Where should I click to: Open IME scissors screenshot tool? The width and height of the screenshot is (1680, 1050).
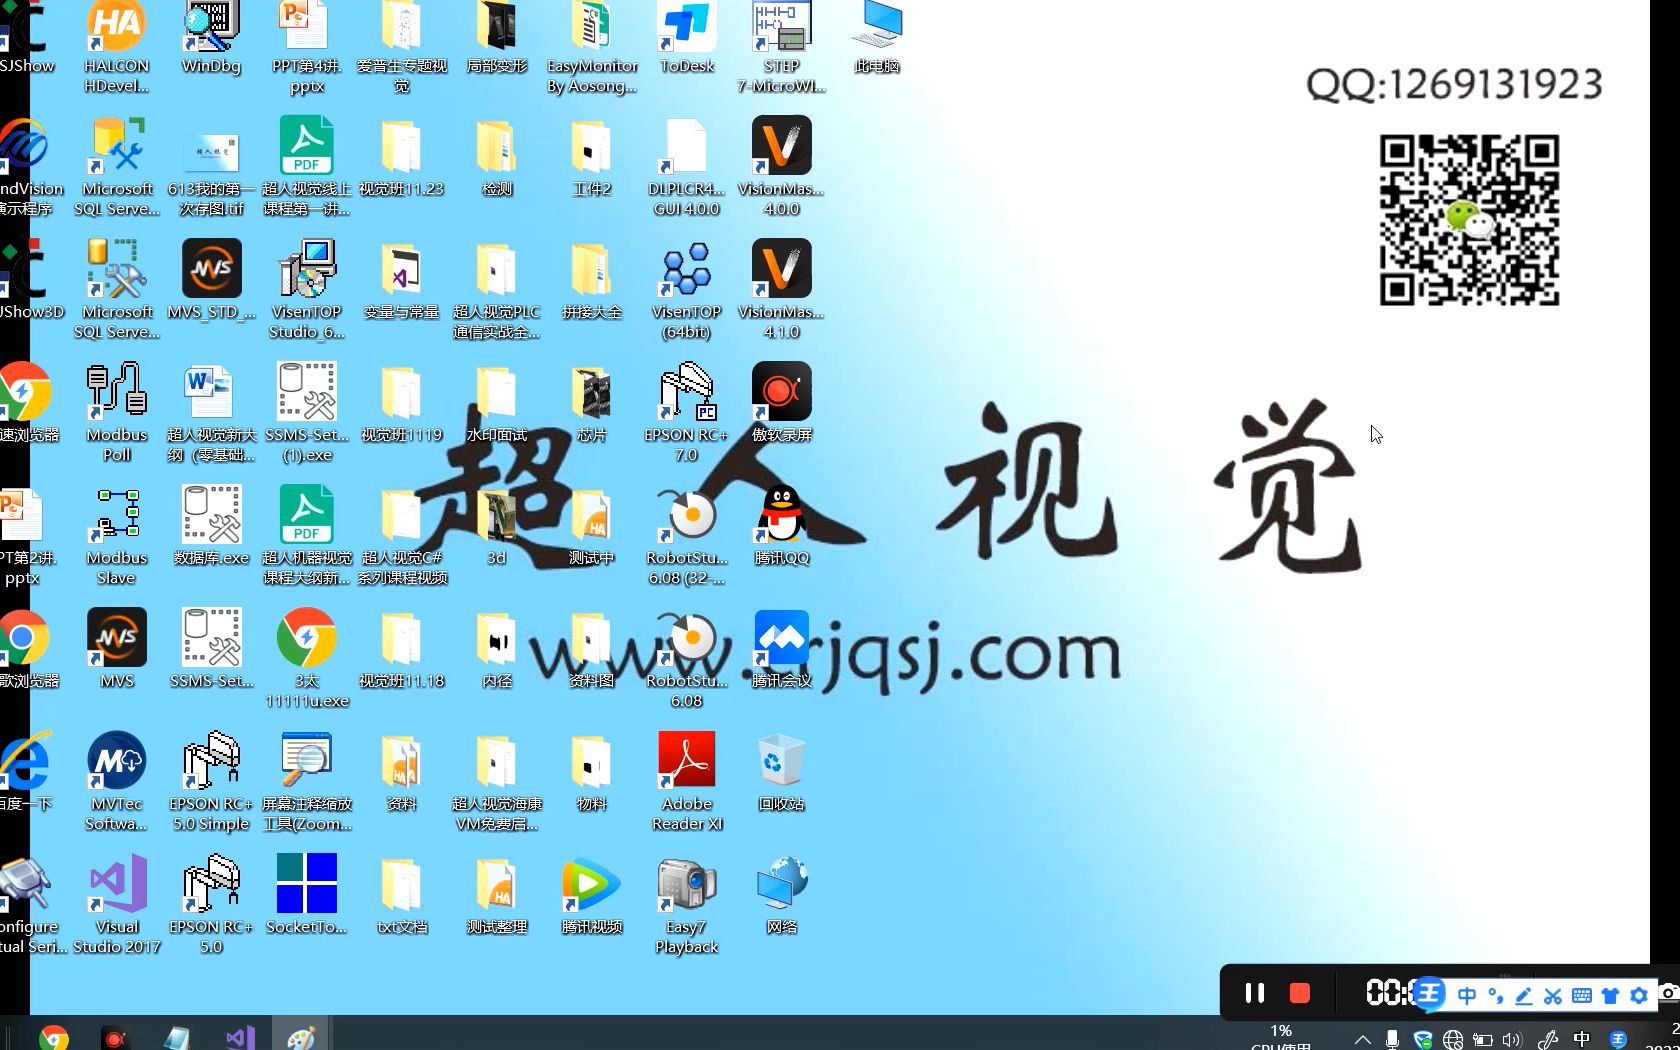click(x=1553, y=995)
